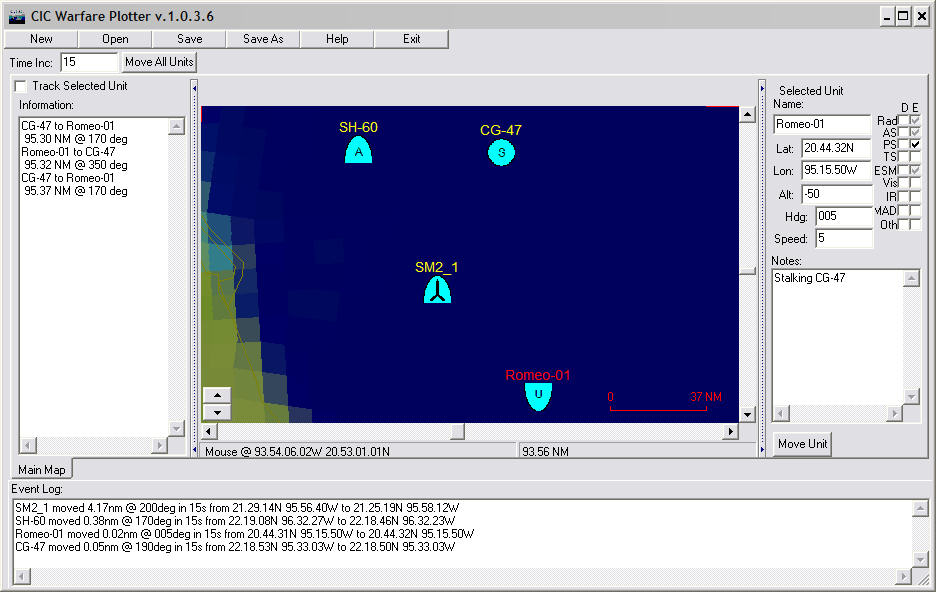This screenshot has height=592, width=936.
Task: Click the SM2_1 missile icon
Action: click(x=437, y=290)
